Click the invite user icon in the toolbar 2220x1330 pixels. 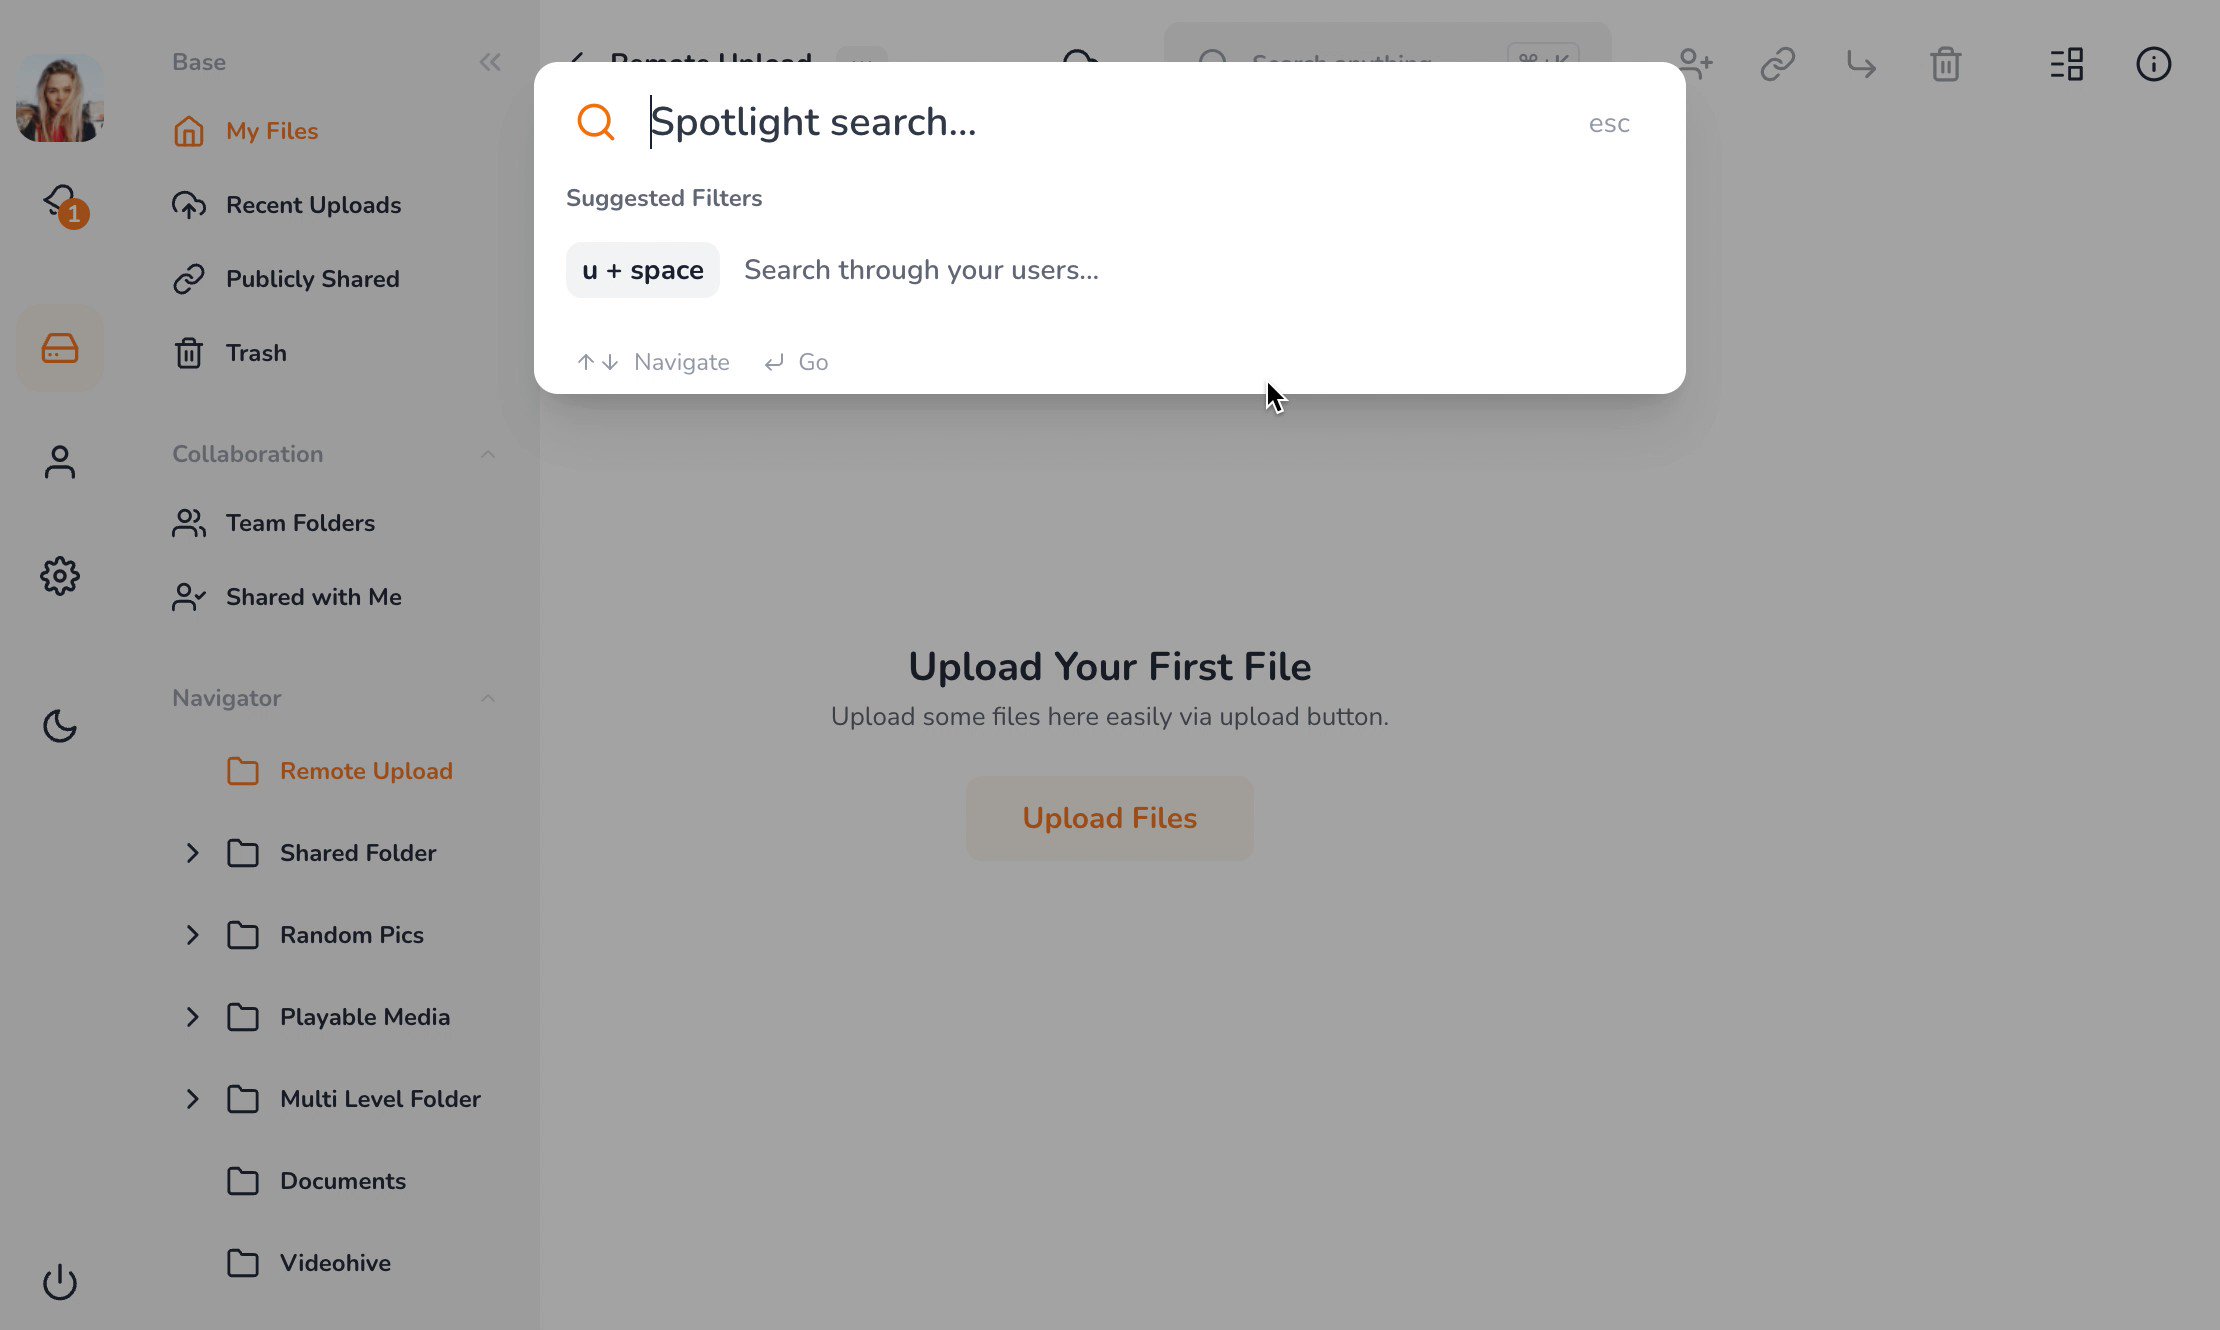click(1695, 64)
